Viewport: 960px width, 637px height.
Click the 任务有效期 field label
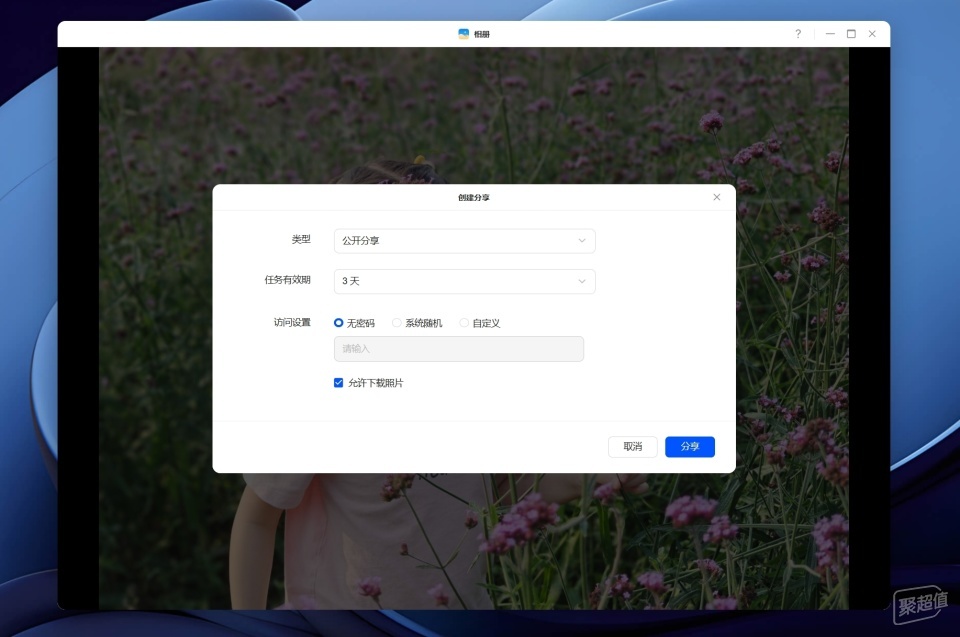point(288,280)
